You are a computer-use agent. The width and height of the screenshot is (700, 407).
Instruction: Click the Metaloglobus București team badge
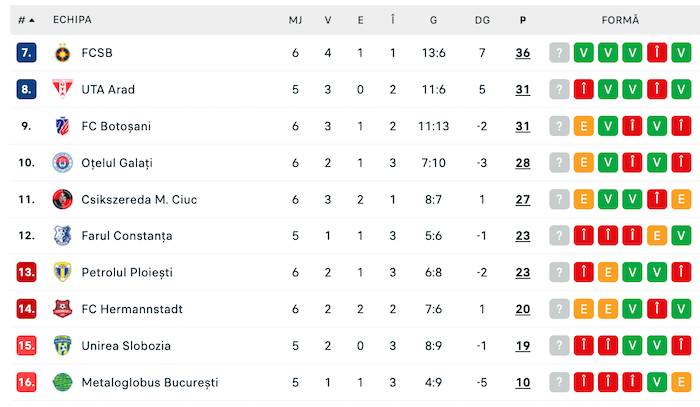coord(63,382)
